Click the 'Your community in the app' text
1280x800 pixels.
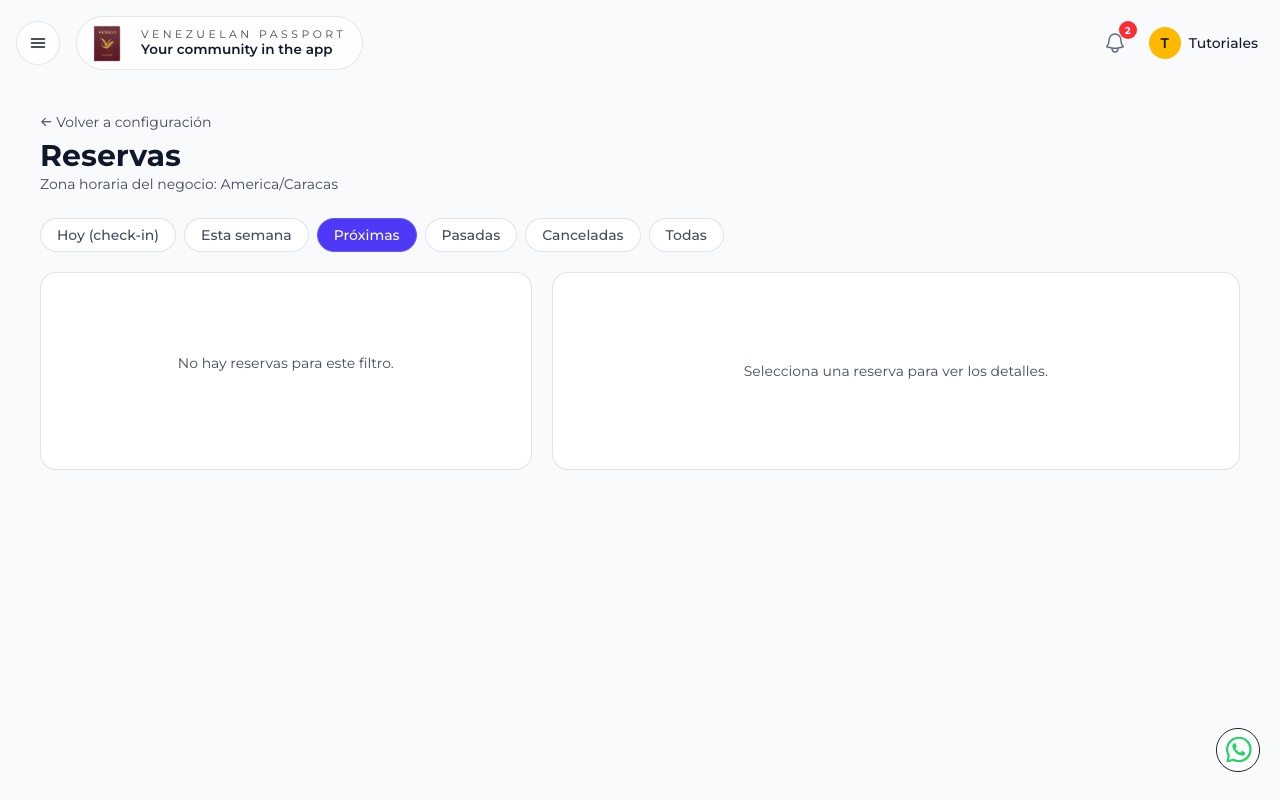point(237,50)
